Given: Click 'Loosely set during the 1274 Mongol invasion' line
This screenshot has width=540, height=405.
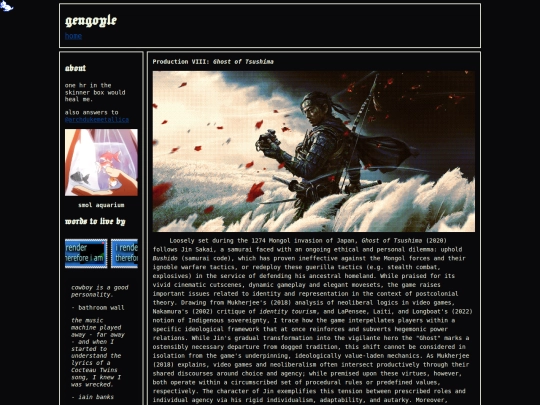Looking at the screenshot, I should click(x=308, y=240).
